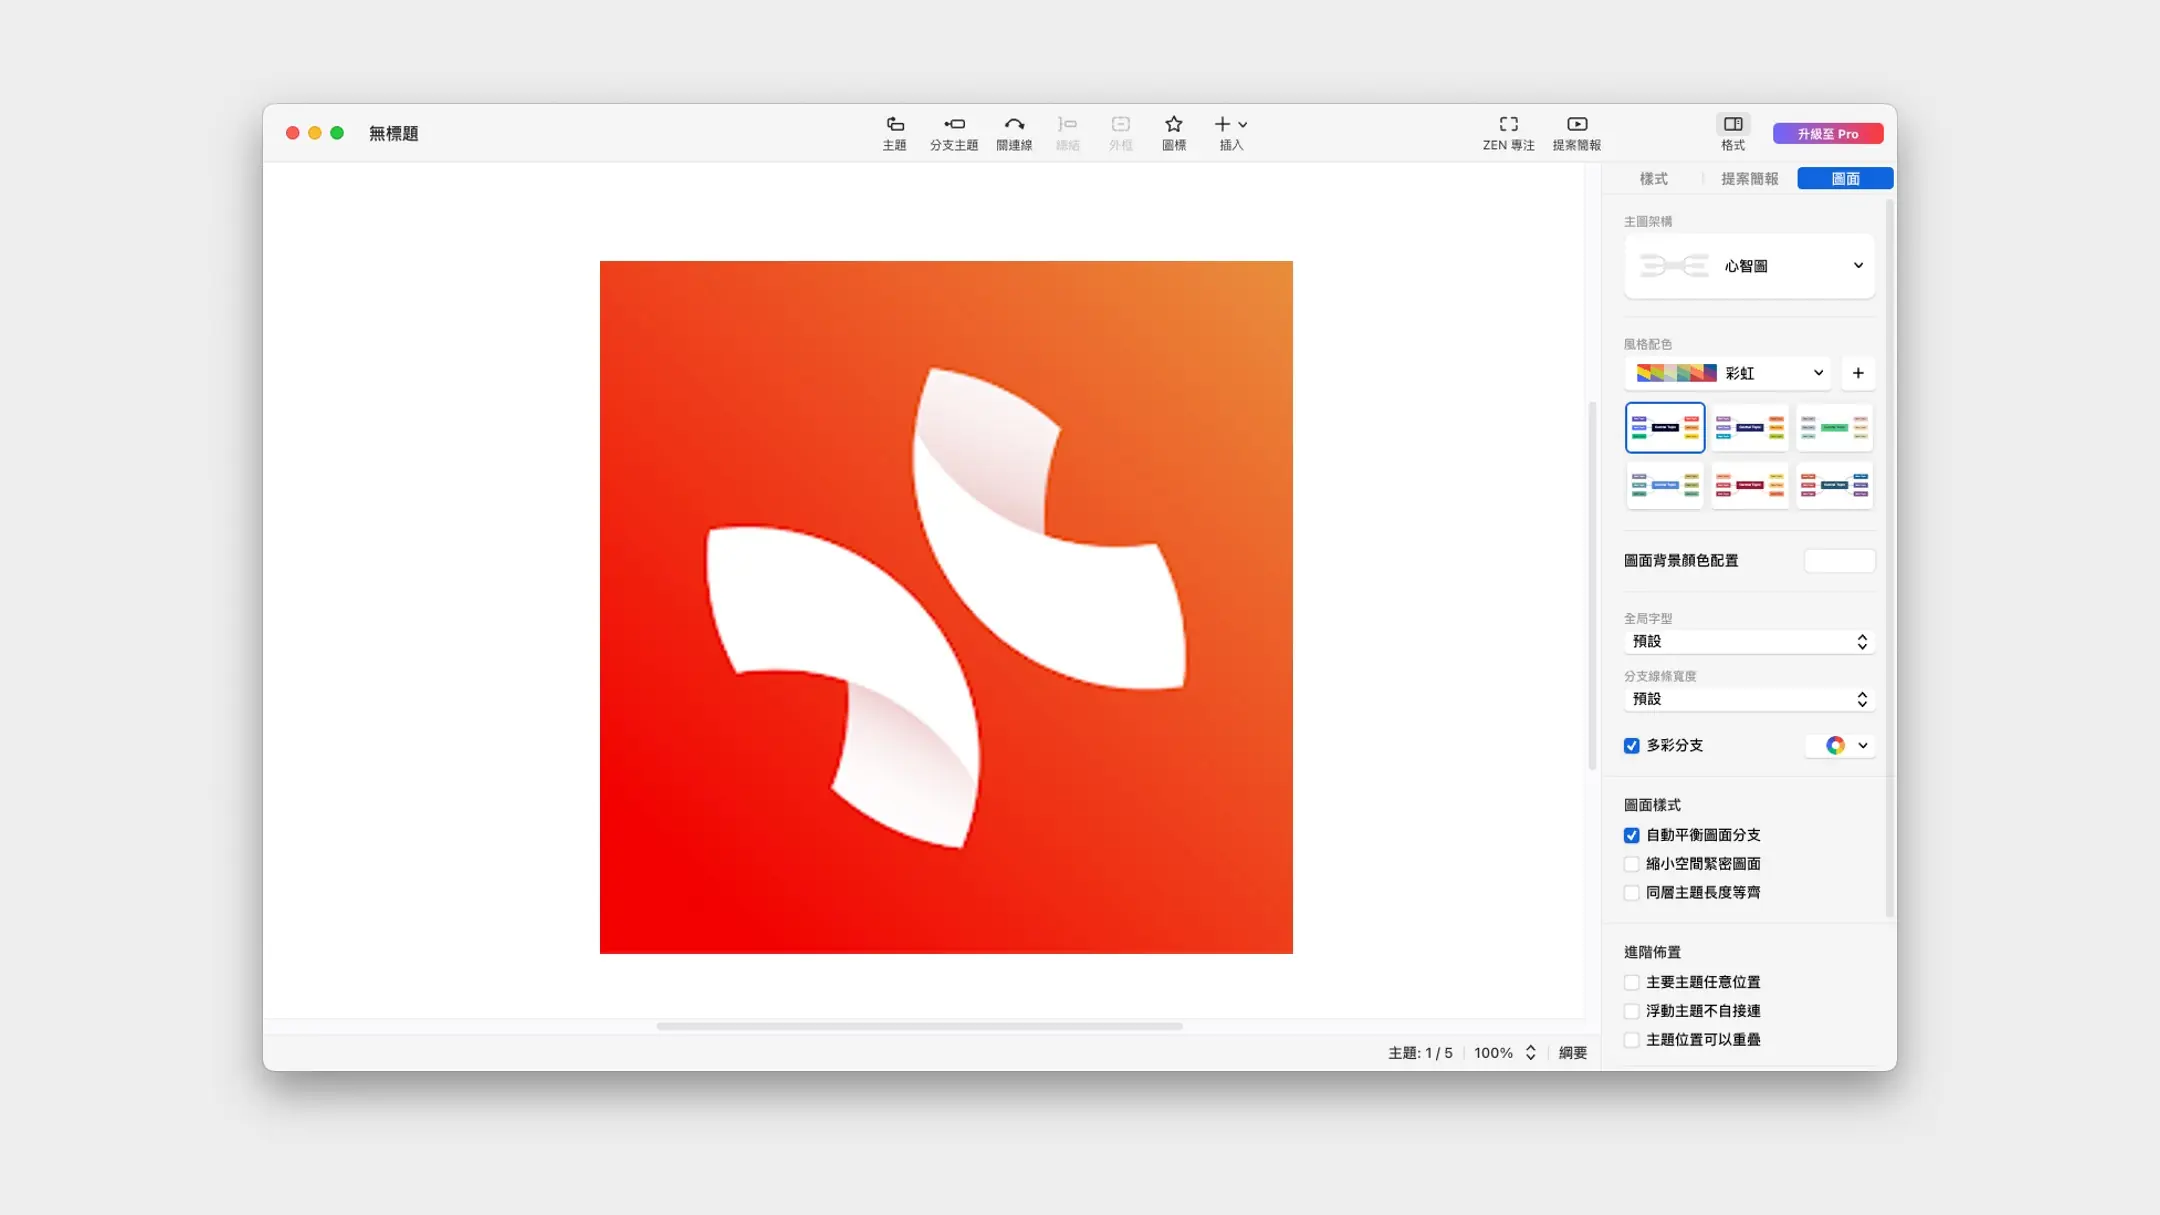Click 綱要 (Outline) in status bar
2160x1215 pixels.
pyautogui.click(x=1573, y=1053)
